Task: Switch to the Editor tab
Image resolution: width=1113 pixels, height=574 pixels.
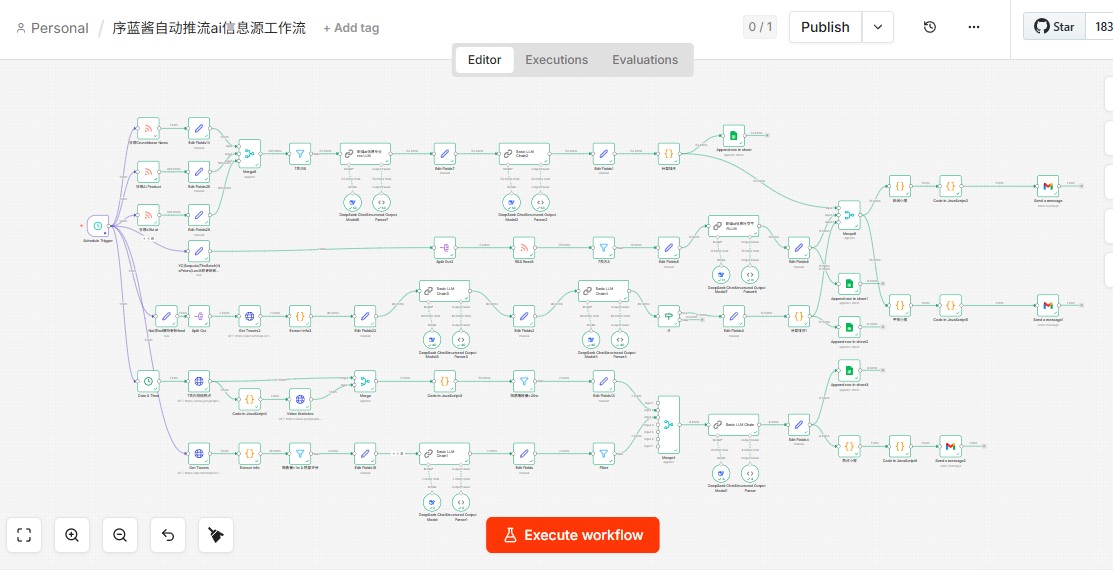Action: 484,60
